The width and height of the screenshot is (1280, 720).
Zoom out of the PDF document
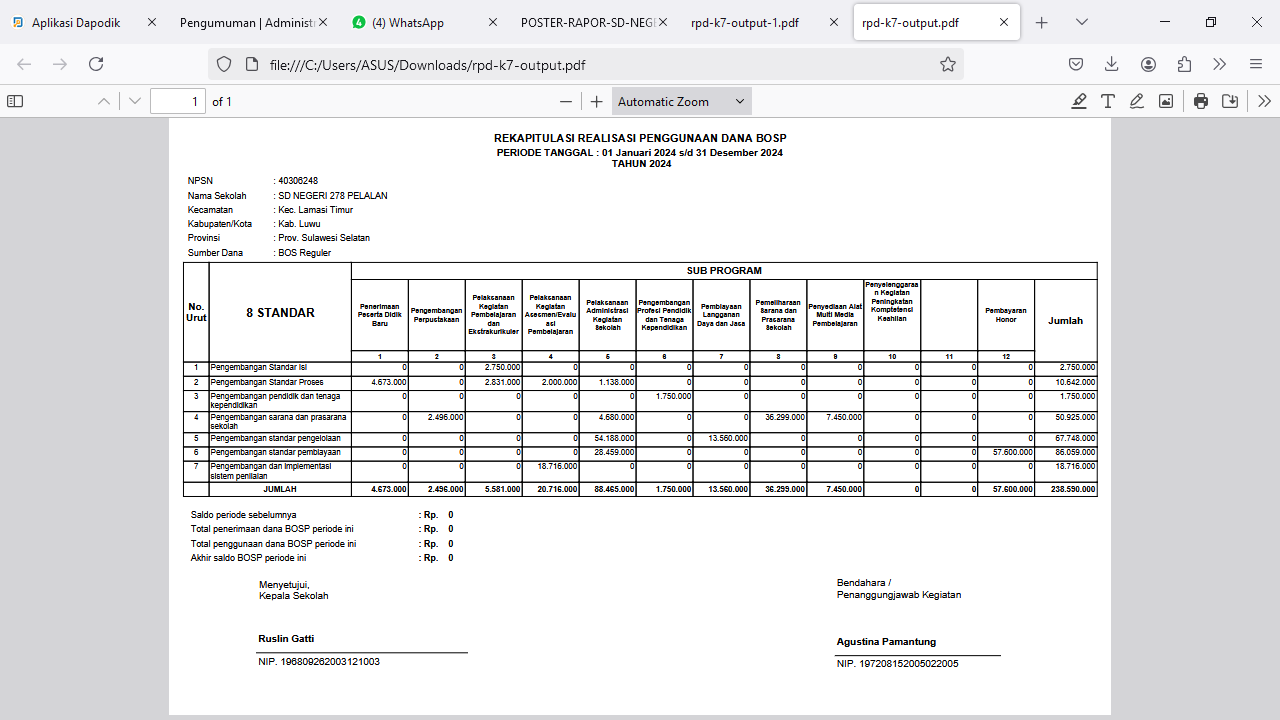tap(566, 101)
